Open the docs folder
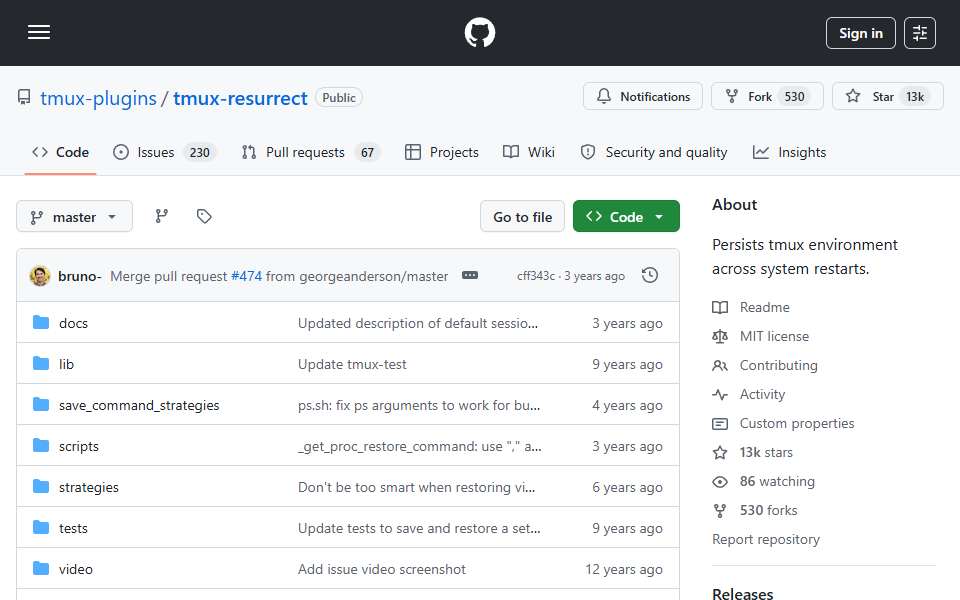Viewport: 960px width, 600px height. (x=73, y=323)
